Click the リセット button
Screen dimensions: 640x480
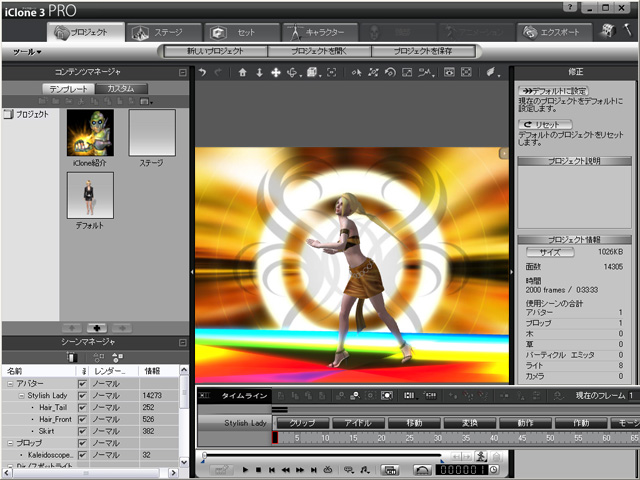click(x=545, y=124)
